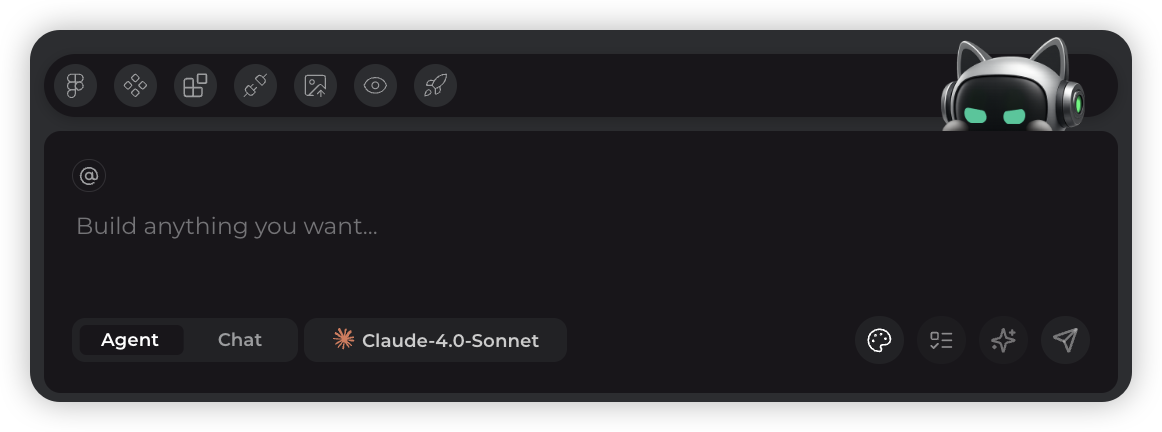Viewport: 1162px width, 432px height.
Task: Click the orange Claude sunburst logo
Action: coord(344,340)
